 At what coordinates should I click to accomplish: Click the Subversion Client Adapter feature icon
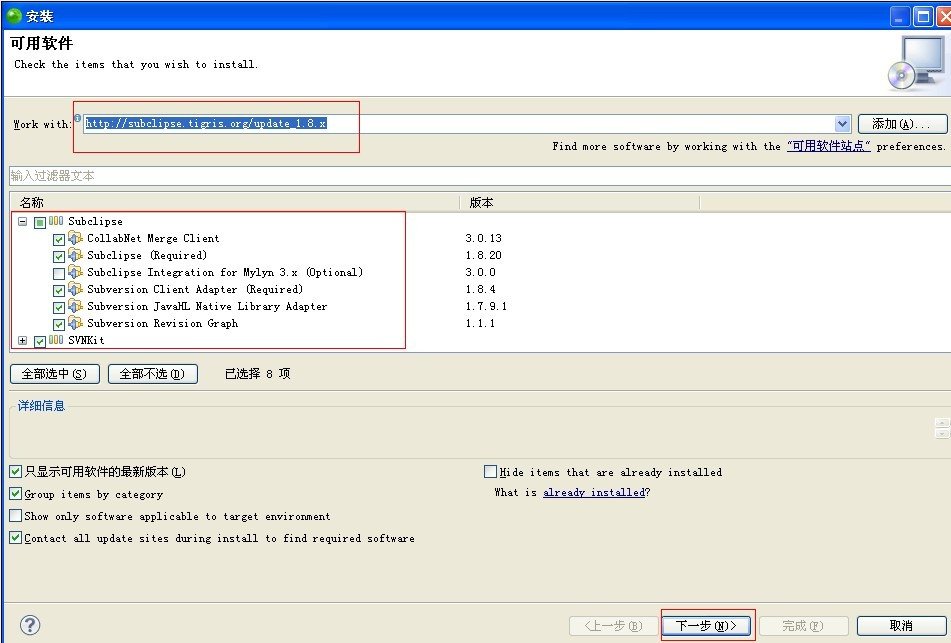tap(75, 289)
